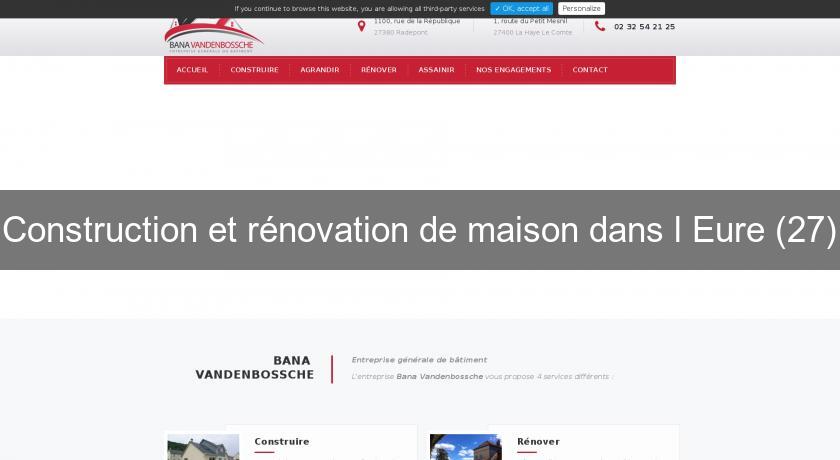This screenshot has width=840, height=460.
Task: Click the rue de la République address
Action: (417, 21)
